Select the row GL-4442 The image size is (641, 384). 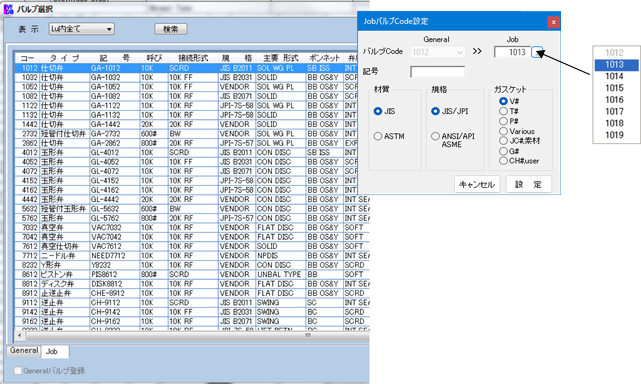pos(192,199)
